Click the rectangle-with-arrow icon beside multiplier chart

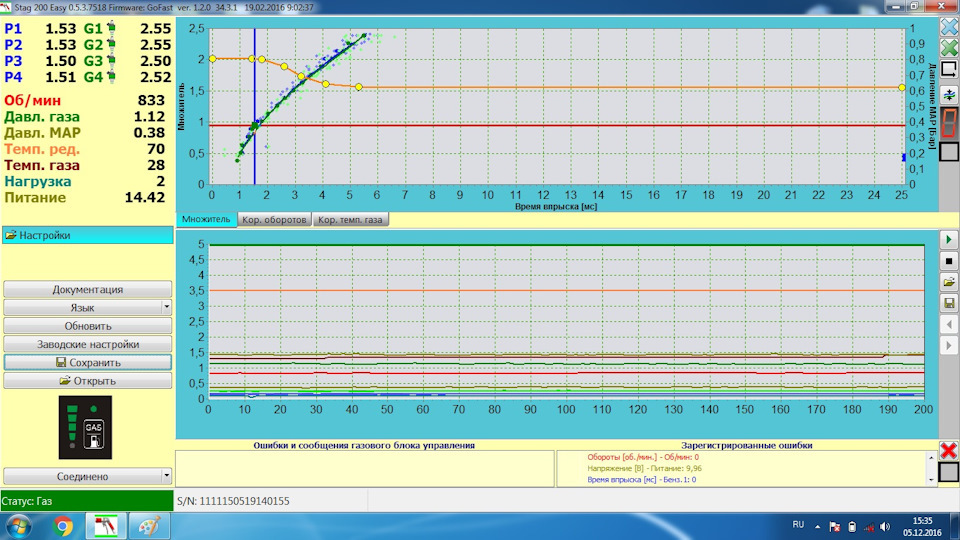(949, 69)
